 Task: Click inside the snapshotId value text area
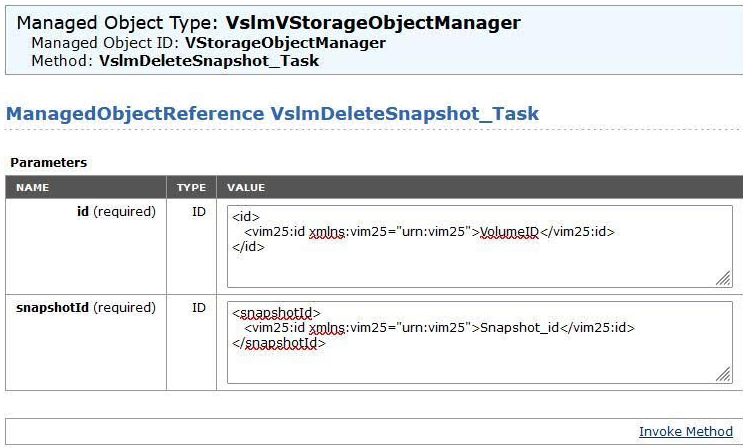coord(480,362)
